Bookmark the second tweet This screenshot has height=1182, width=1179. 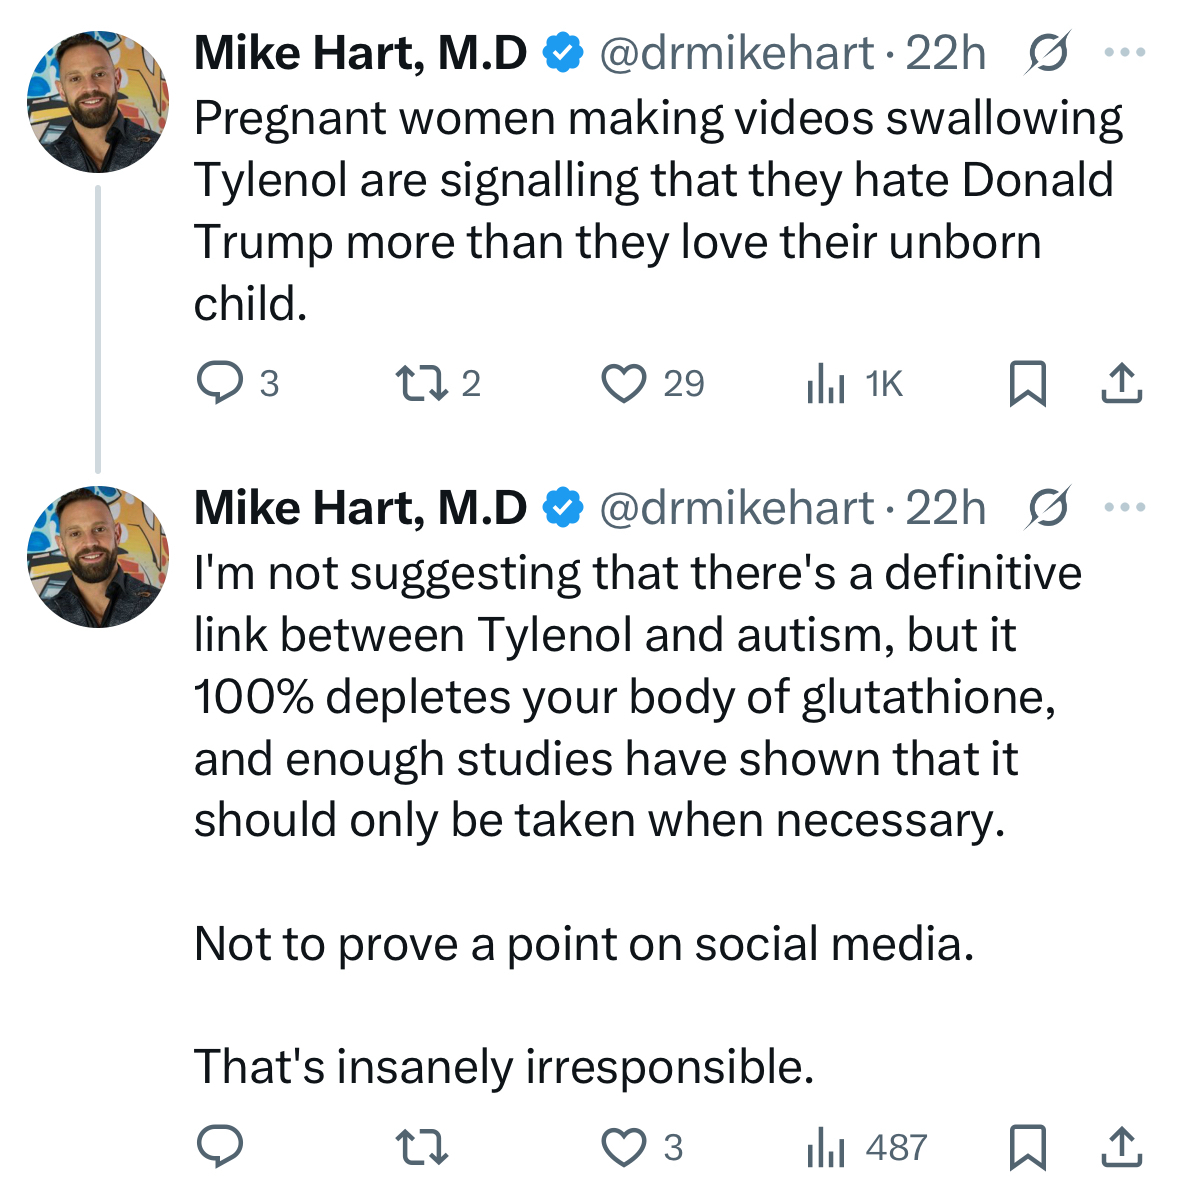click(1027, 1146)
